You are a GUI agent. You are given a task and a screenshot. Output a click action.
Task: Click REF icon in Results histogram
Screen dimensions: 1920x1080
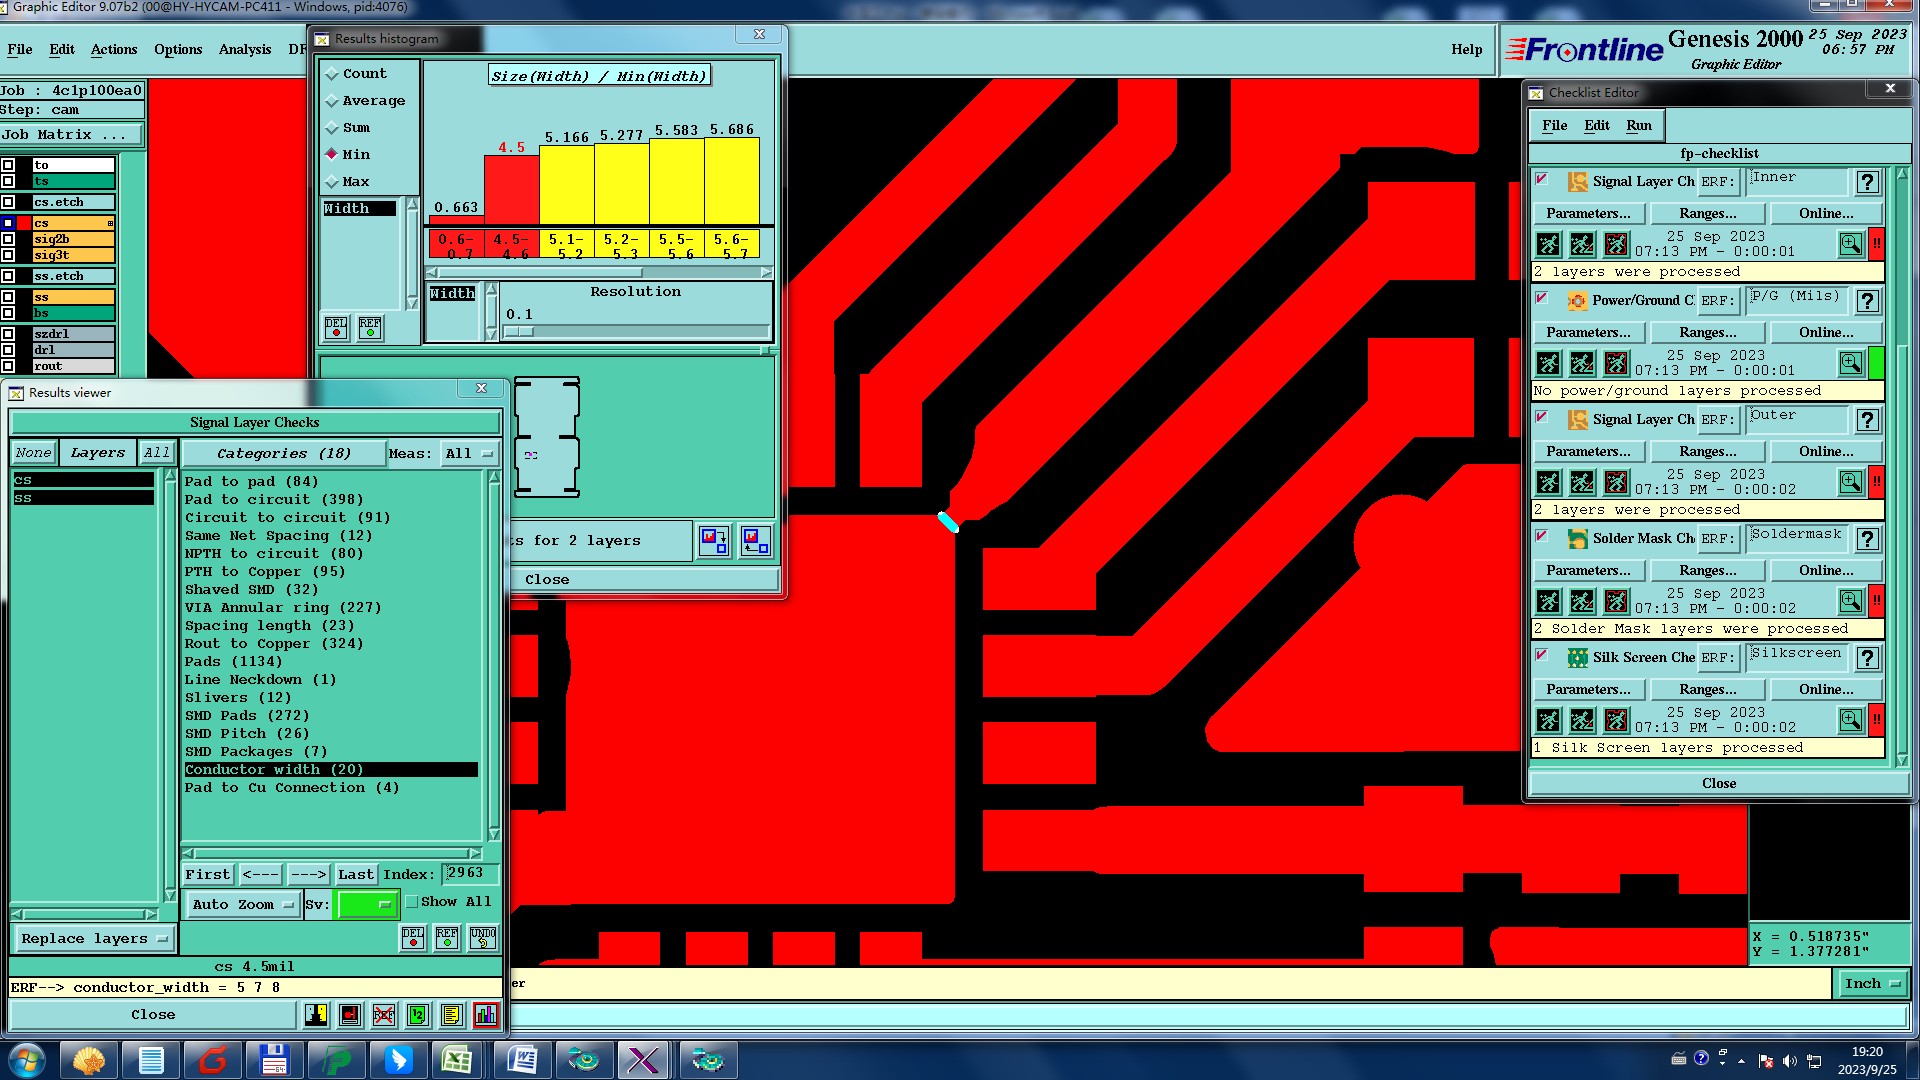[x=370, y=328]
